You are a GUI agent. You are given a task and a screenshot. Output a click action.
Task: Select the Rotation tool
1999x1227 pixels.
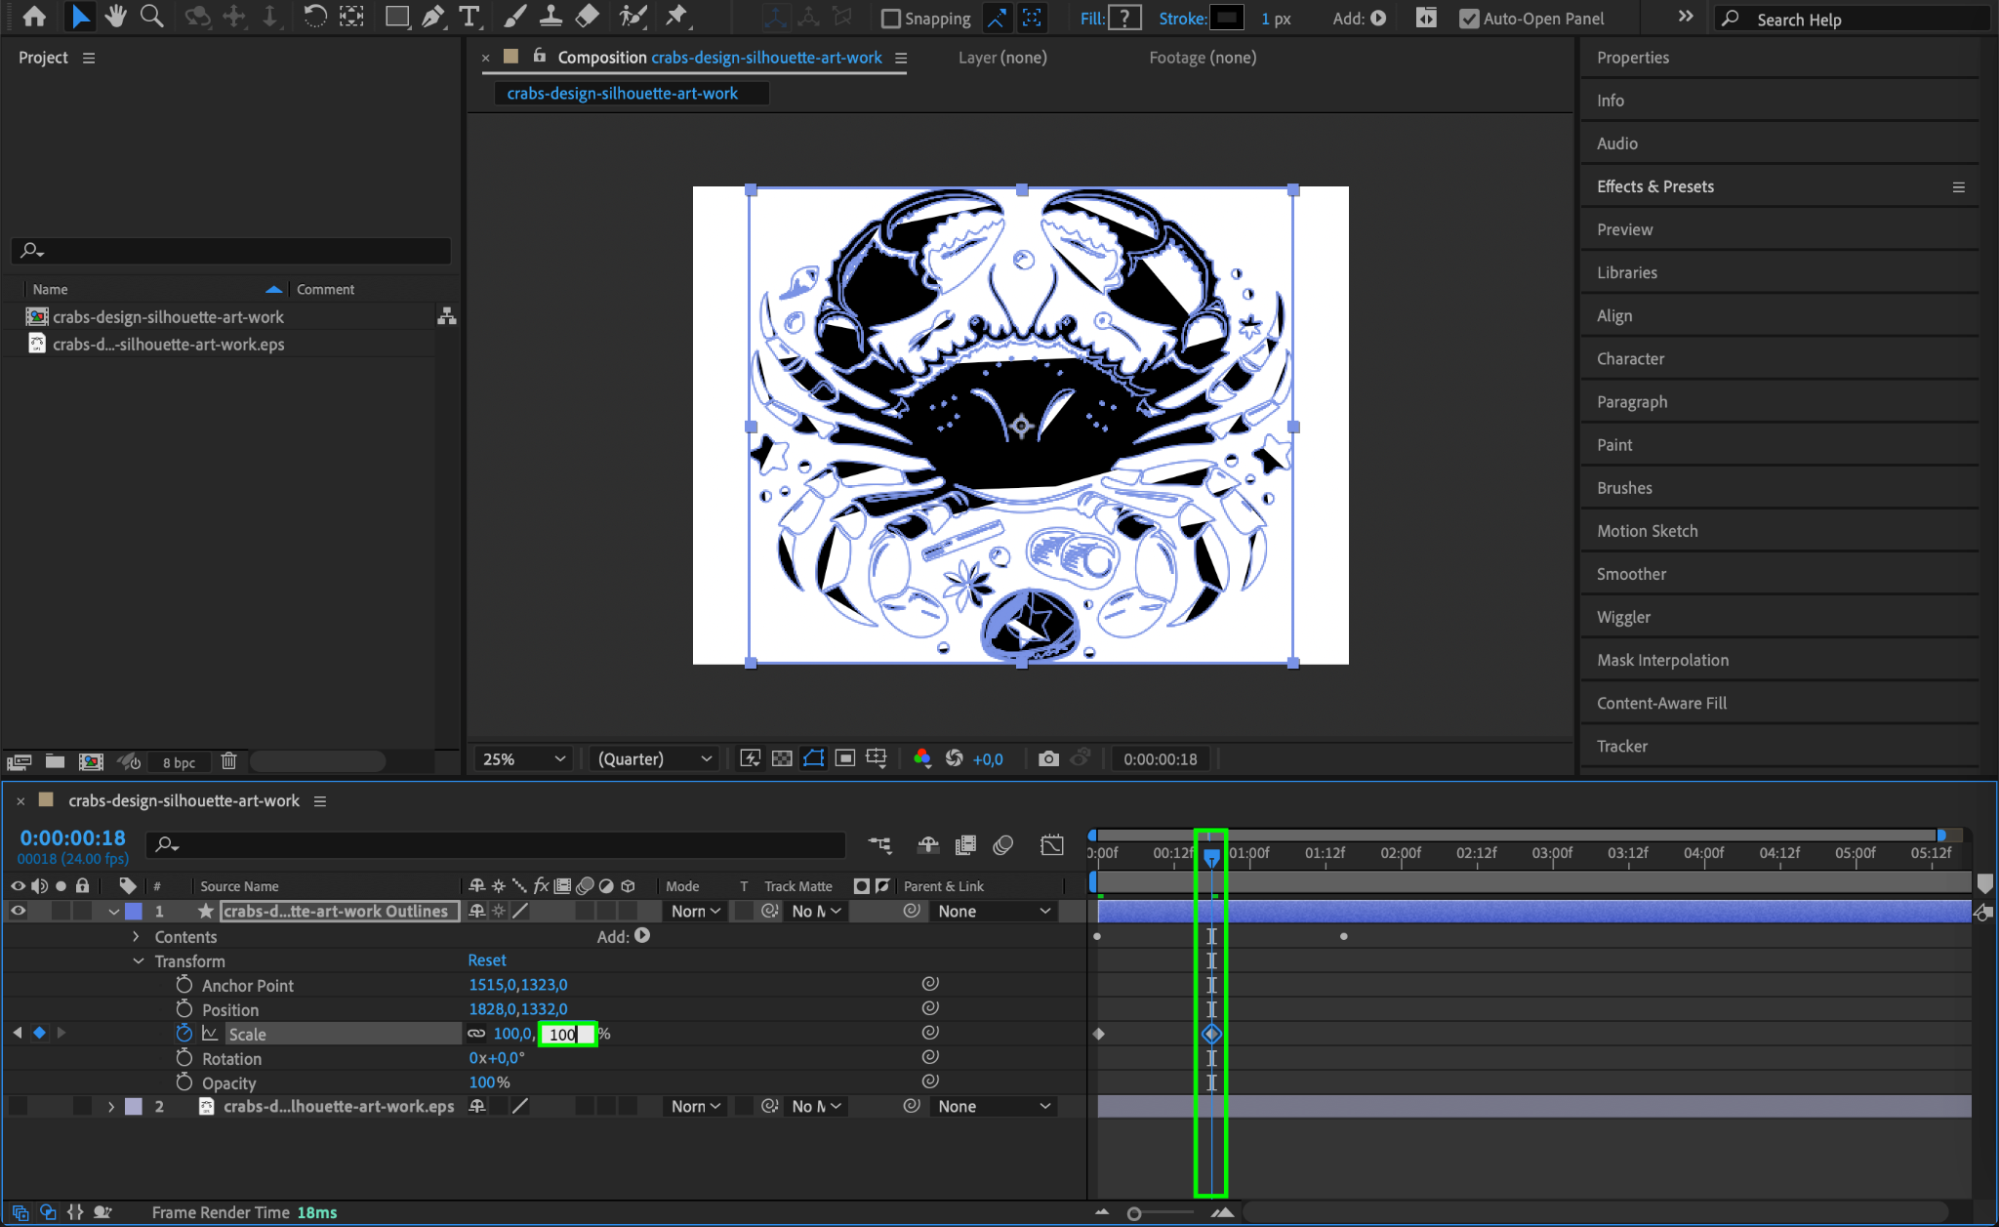click(314, 17)
